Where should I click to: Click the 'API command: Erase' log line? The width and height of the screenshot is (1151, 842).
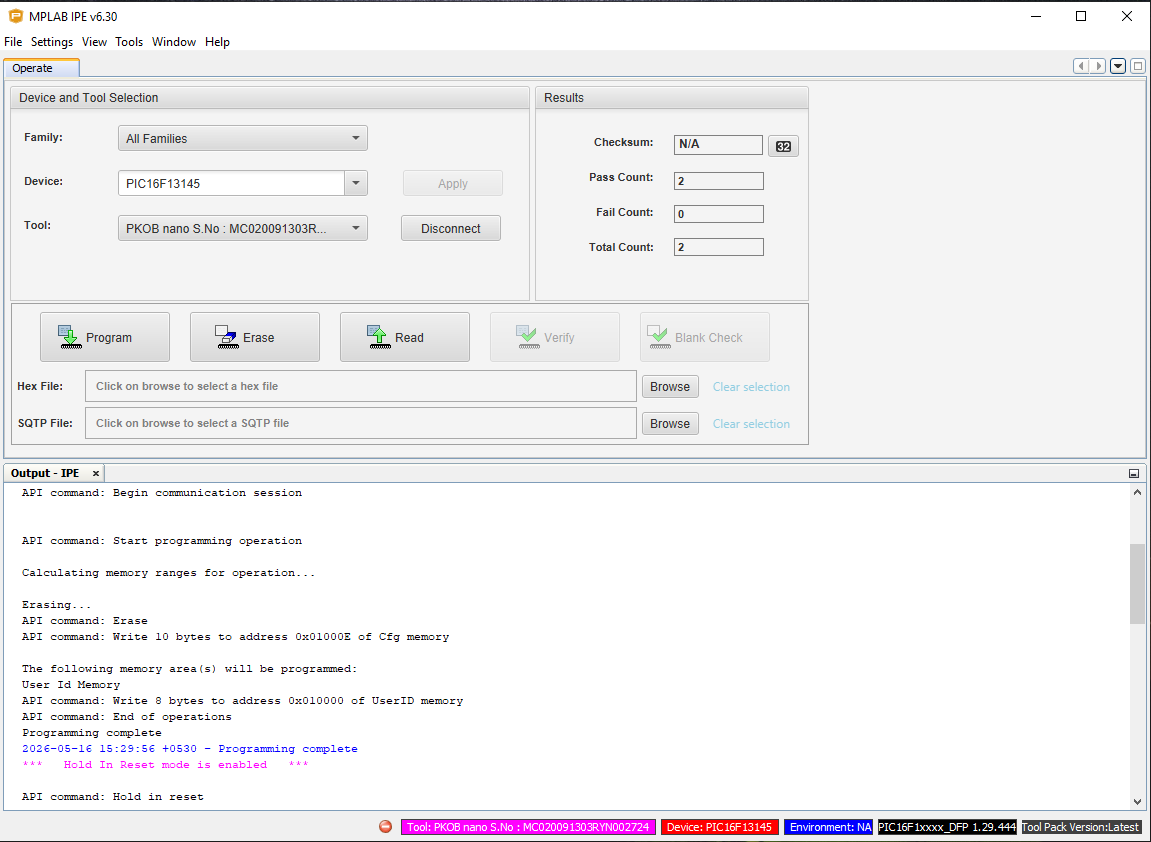84,620
